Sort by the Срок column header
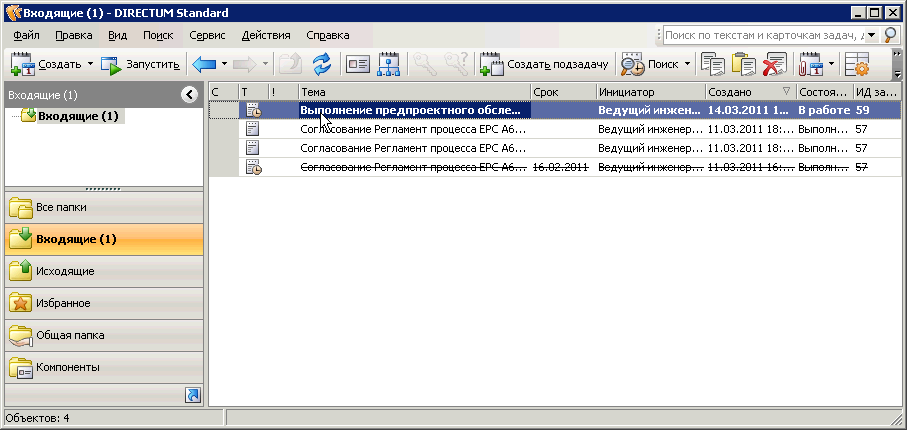Viewport: 907px width, 430px height. click(x=563, y=92)
